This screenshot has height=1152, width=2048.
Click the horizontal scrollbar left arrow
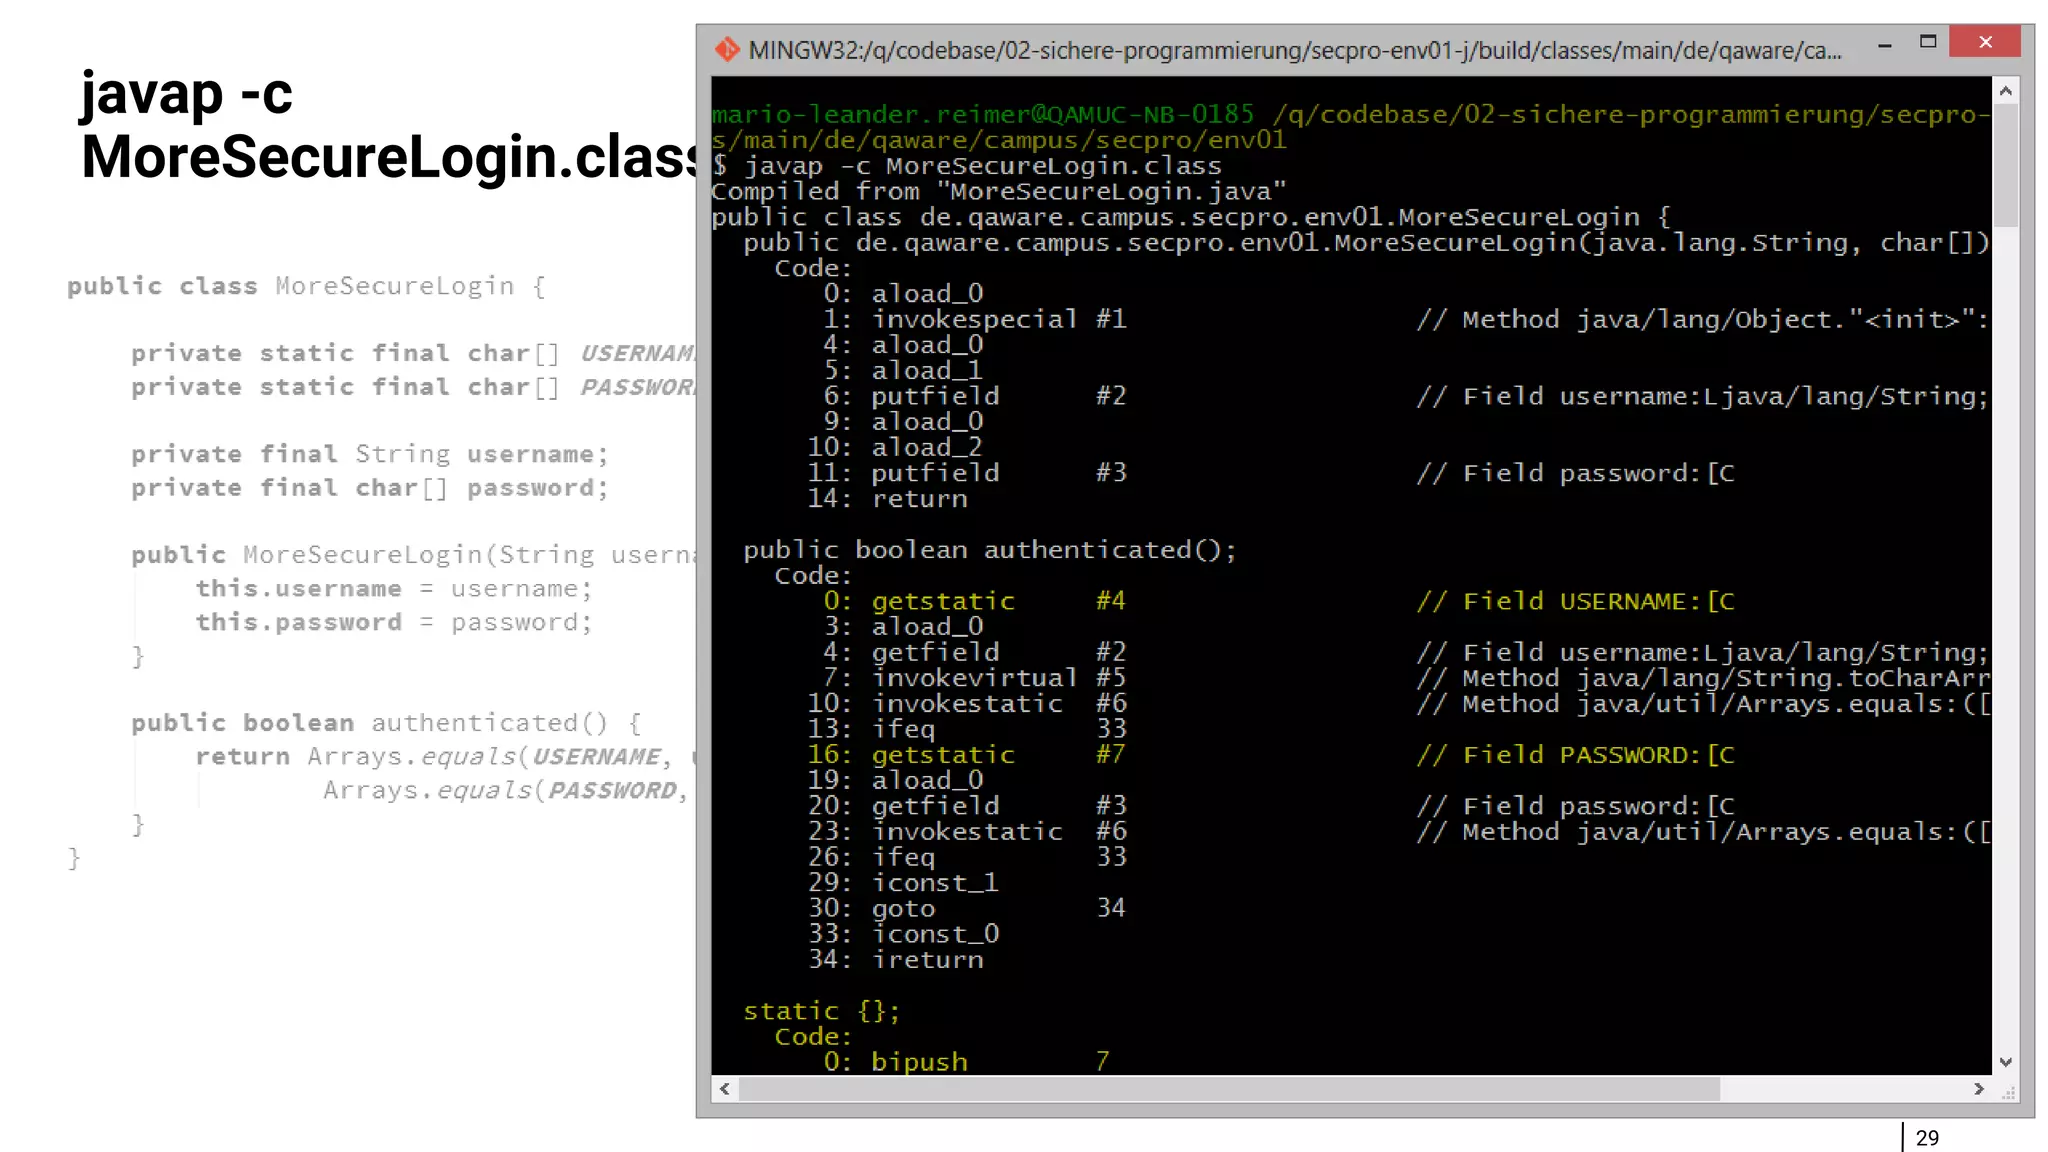(x=725, y=1089)
